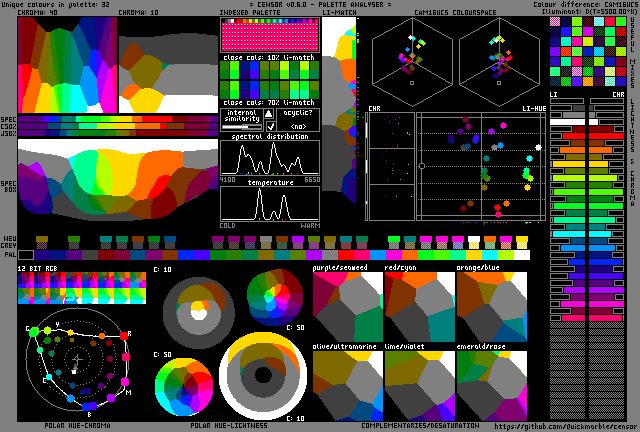Click the internal similarity progress bar

coord(242,127)
